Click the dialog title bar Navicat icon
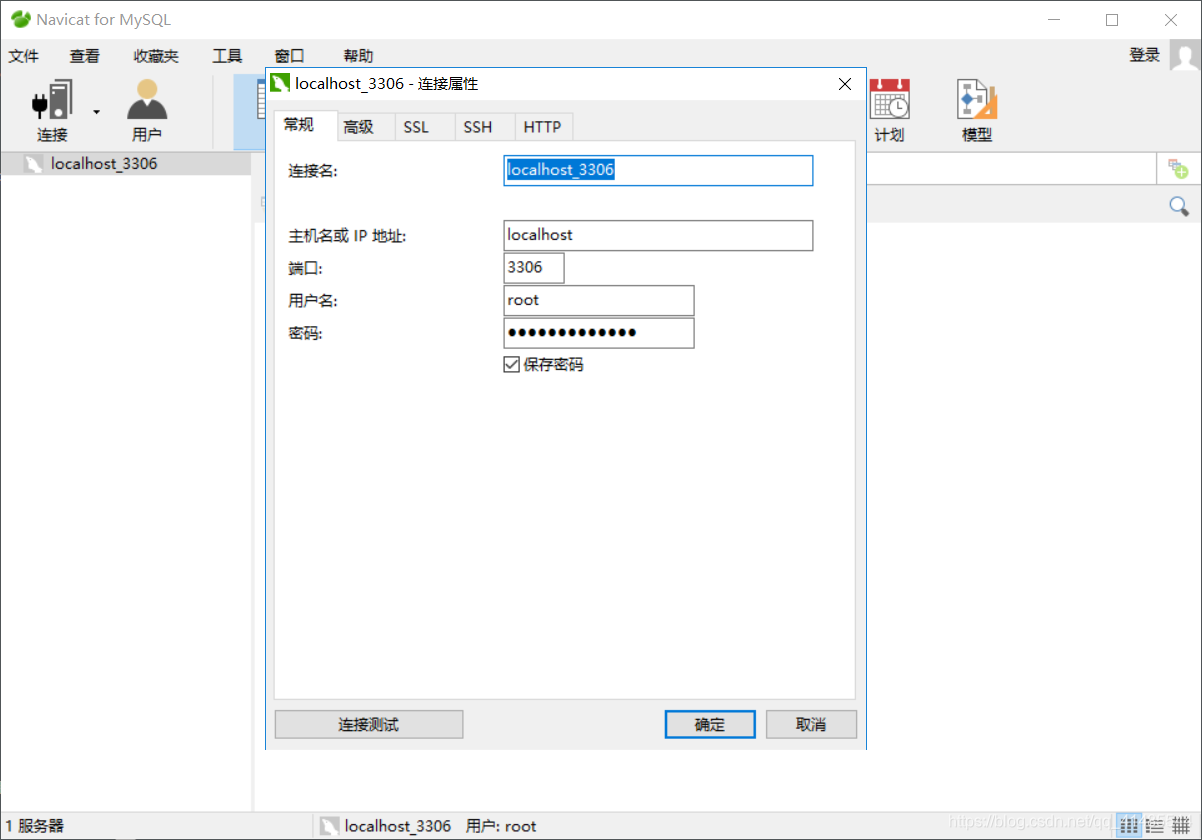 pyautogui.click(x=281, y=84)
